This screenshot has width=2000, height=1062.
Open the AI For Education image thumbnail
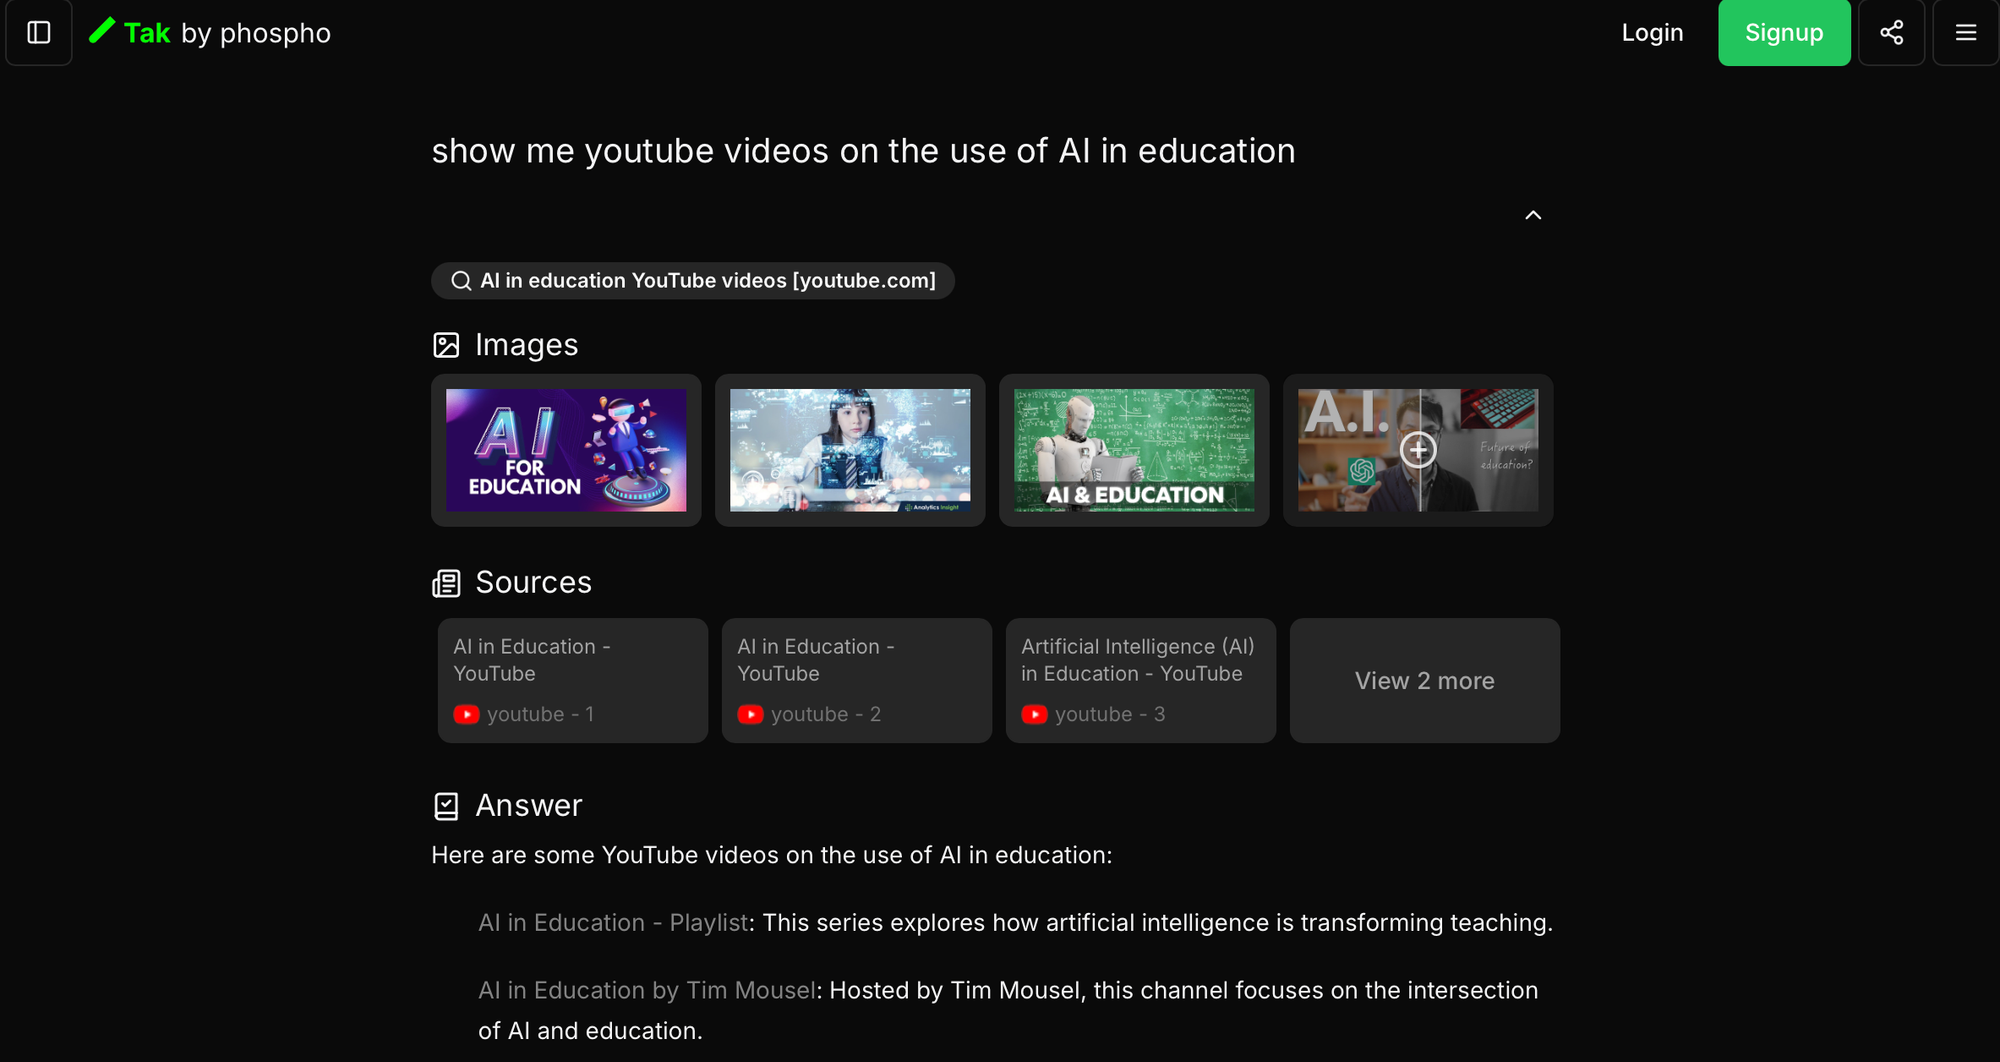coord(566,450)
